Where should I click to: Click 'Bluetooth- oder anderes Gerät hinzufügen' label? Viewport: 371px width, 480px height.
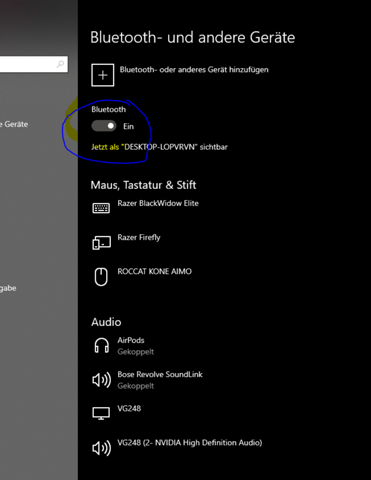point(194,70)
